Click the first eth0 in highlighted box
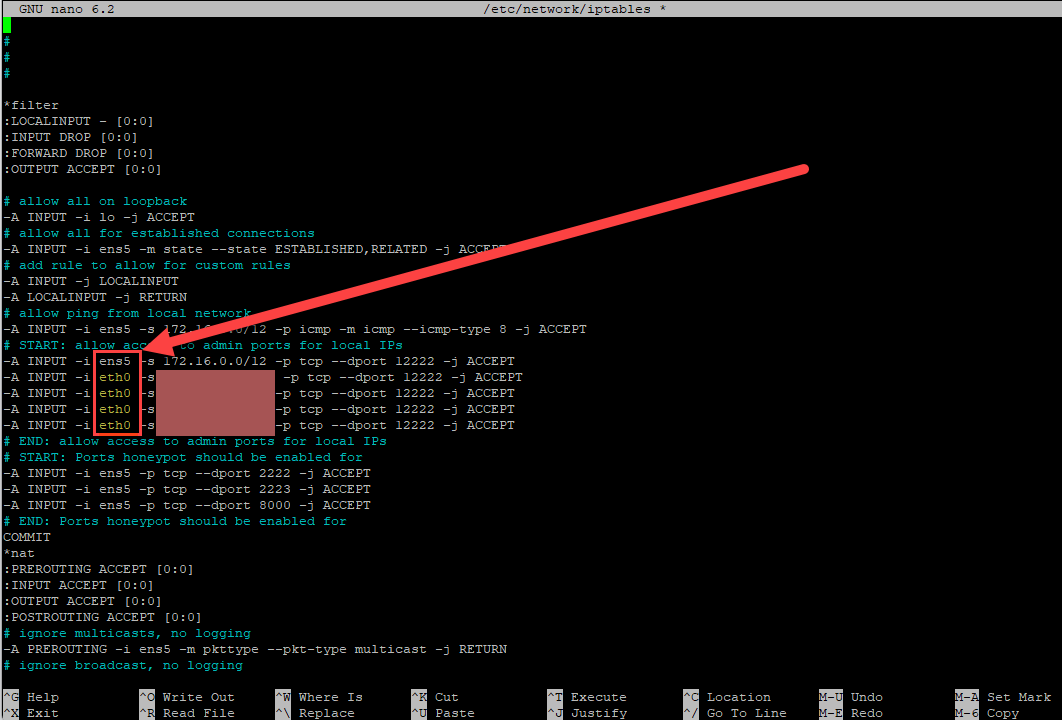 [x=115, y=377]
